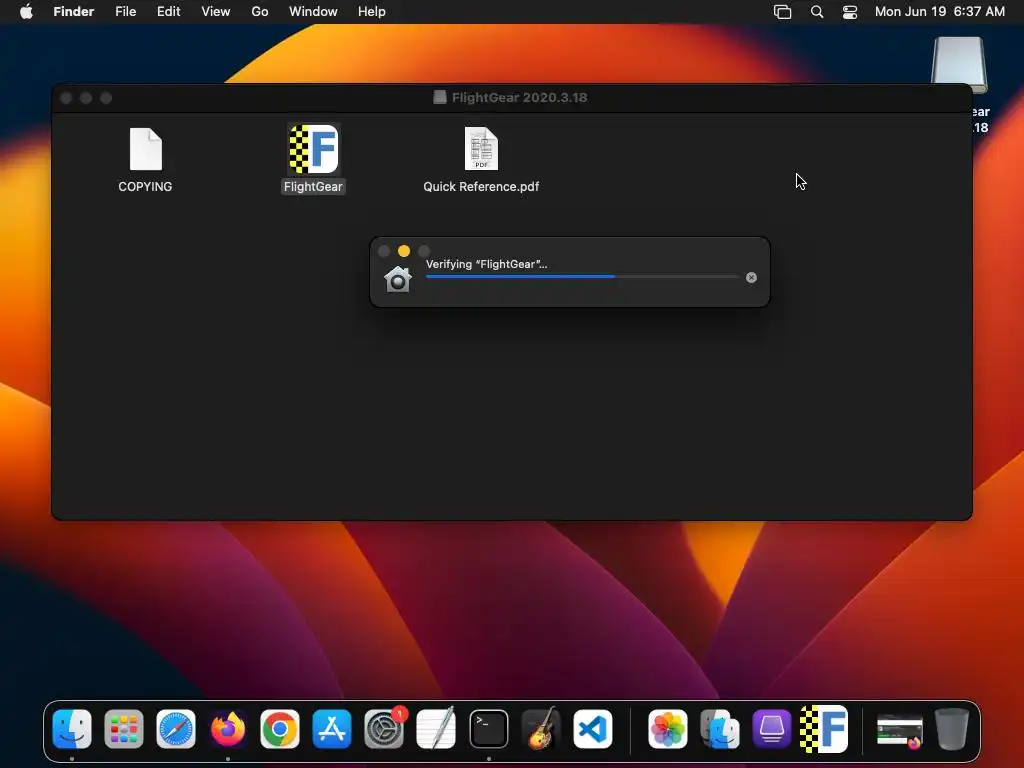Minimize the Verifying dialog with the yellow button
Viewport: 1024px width, 768px height.
[x=404, y=251]
